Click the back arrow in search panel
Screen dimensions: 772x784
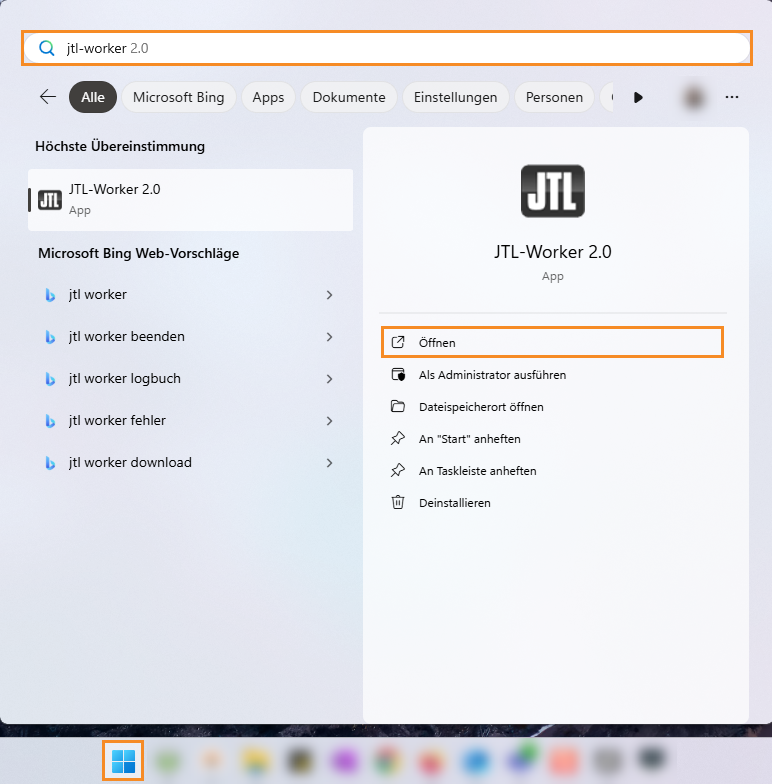(x=48, y=97)
